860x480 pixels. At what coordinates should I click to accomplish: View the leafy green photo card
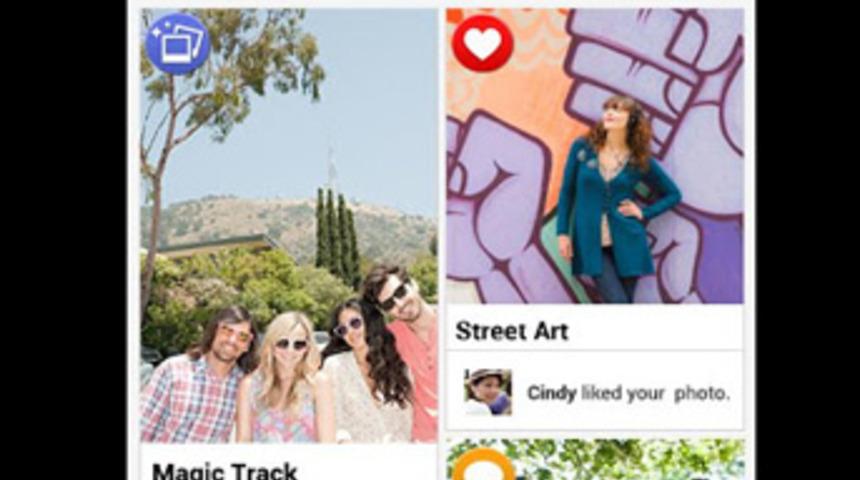tap(595, 460)
